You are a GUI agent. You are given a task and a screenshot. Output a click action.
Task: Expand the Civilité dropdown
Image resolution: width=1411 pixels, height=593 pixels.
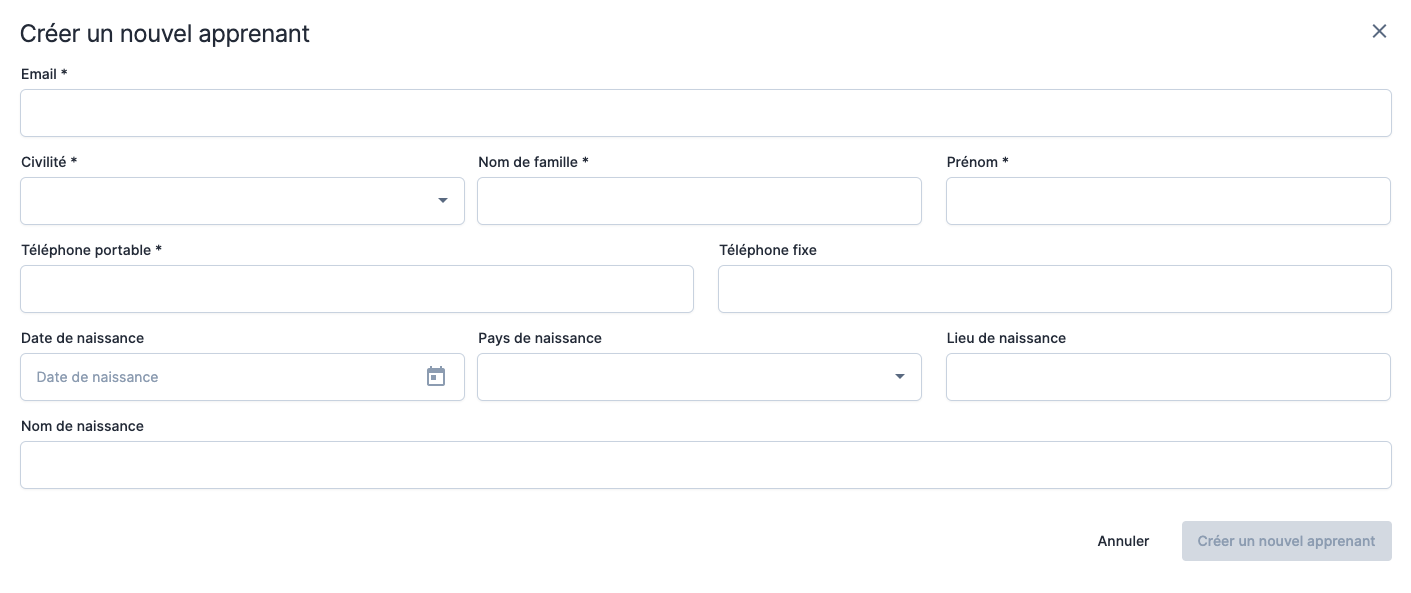(242, 201)
